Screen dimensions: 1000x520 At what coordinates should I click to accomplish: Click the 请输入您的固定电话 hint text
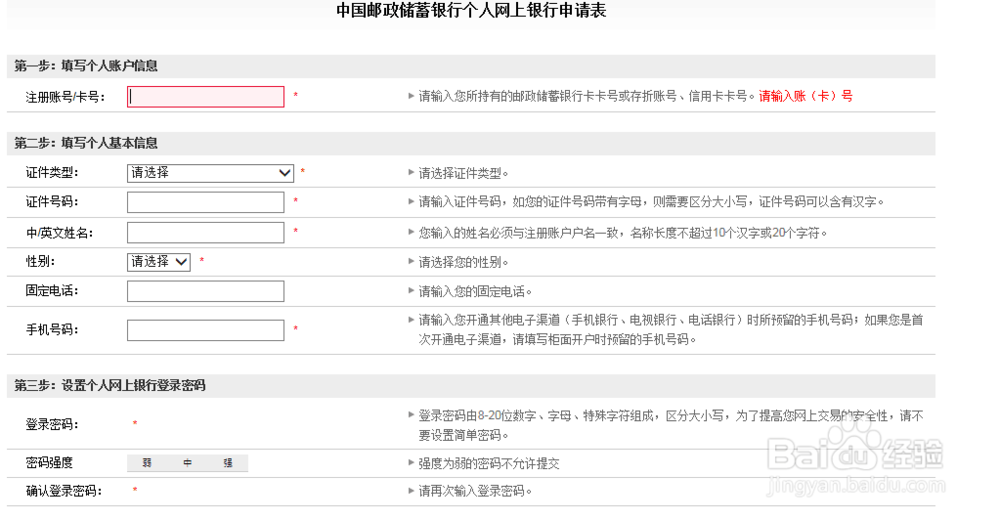(x=474, y=292)
